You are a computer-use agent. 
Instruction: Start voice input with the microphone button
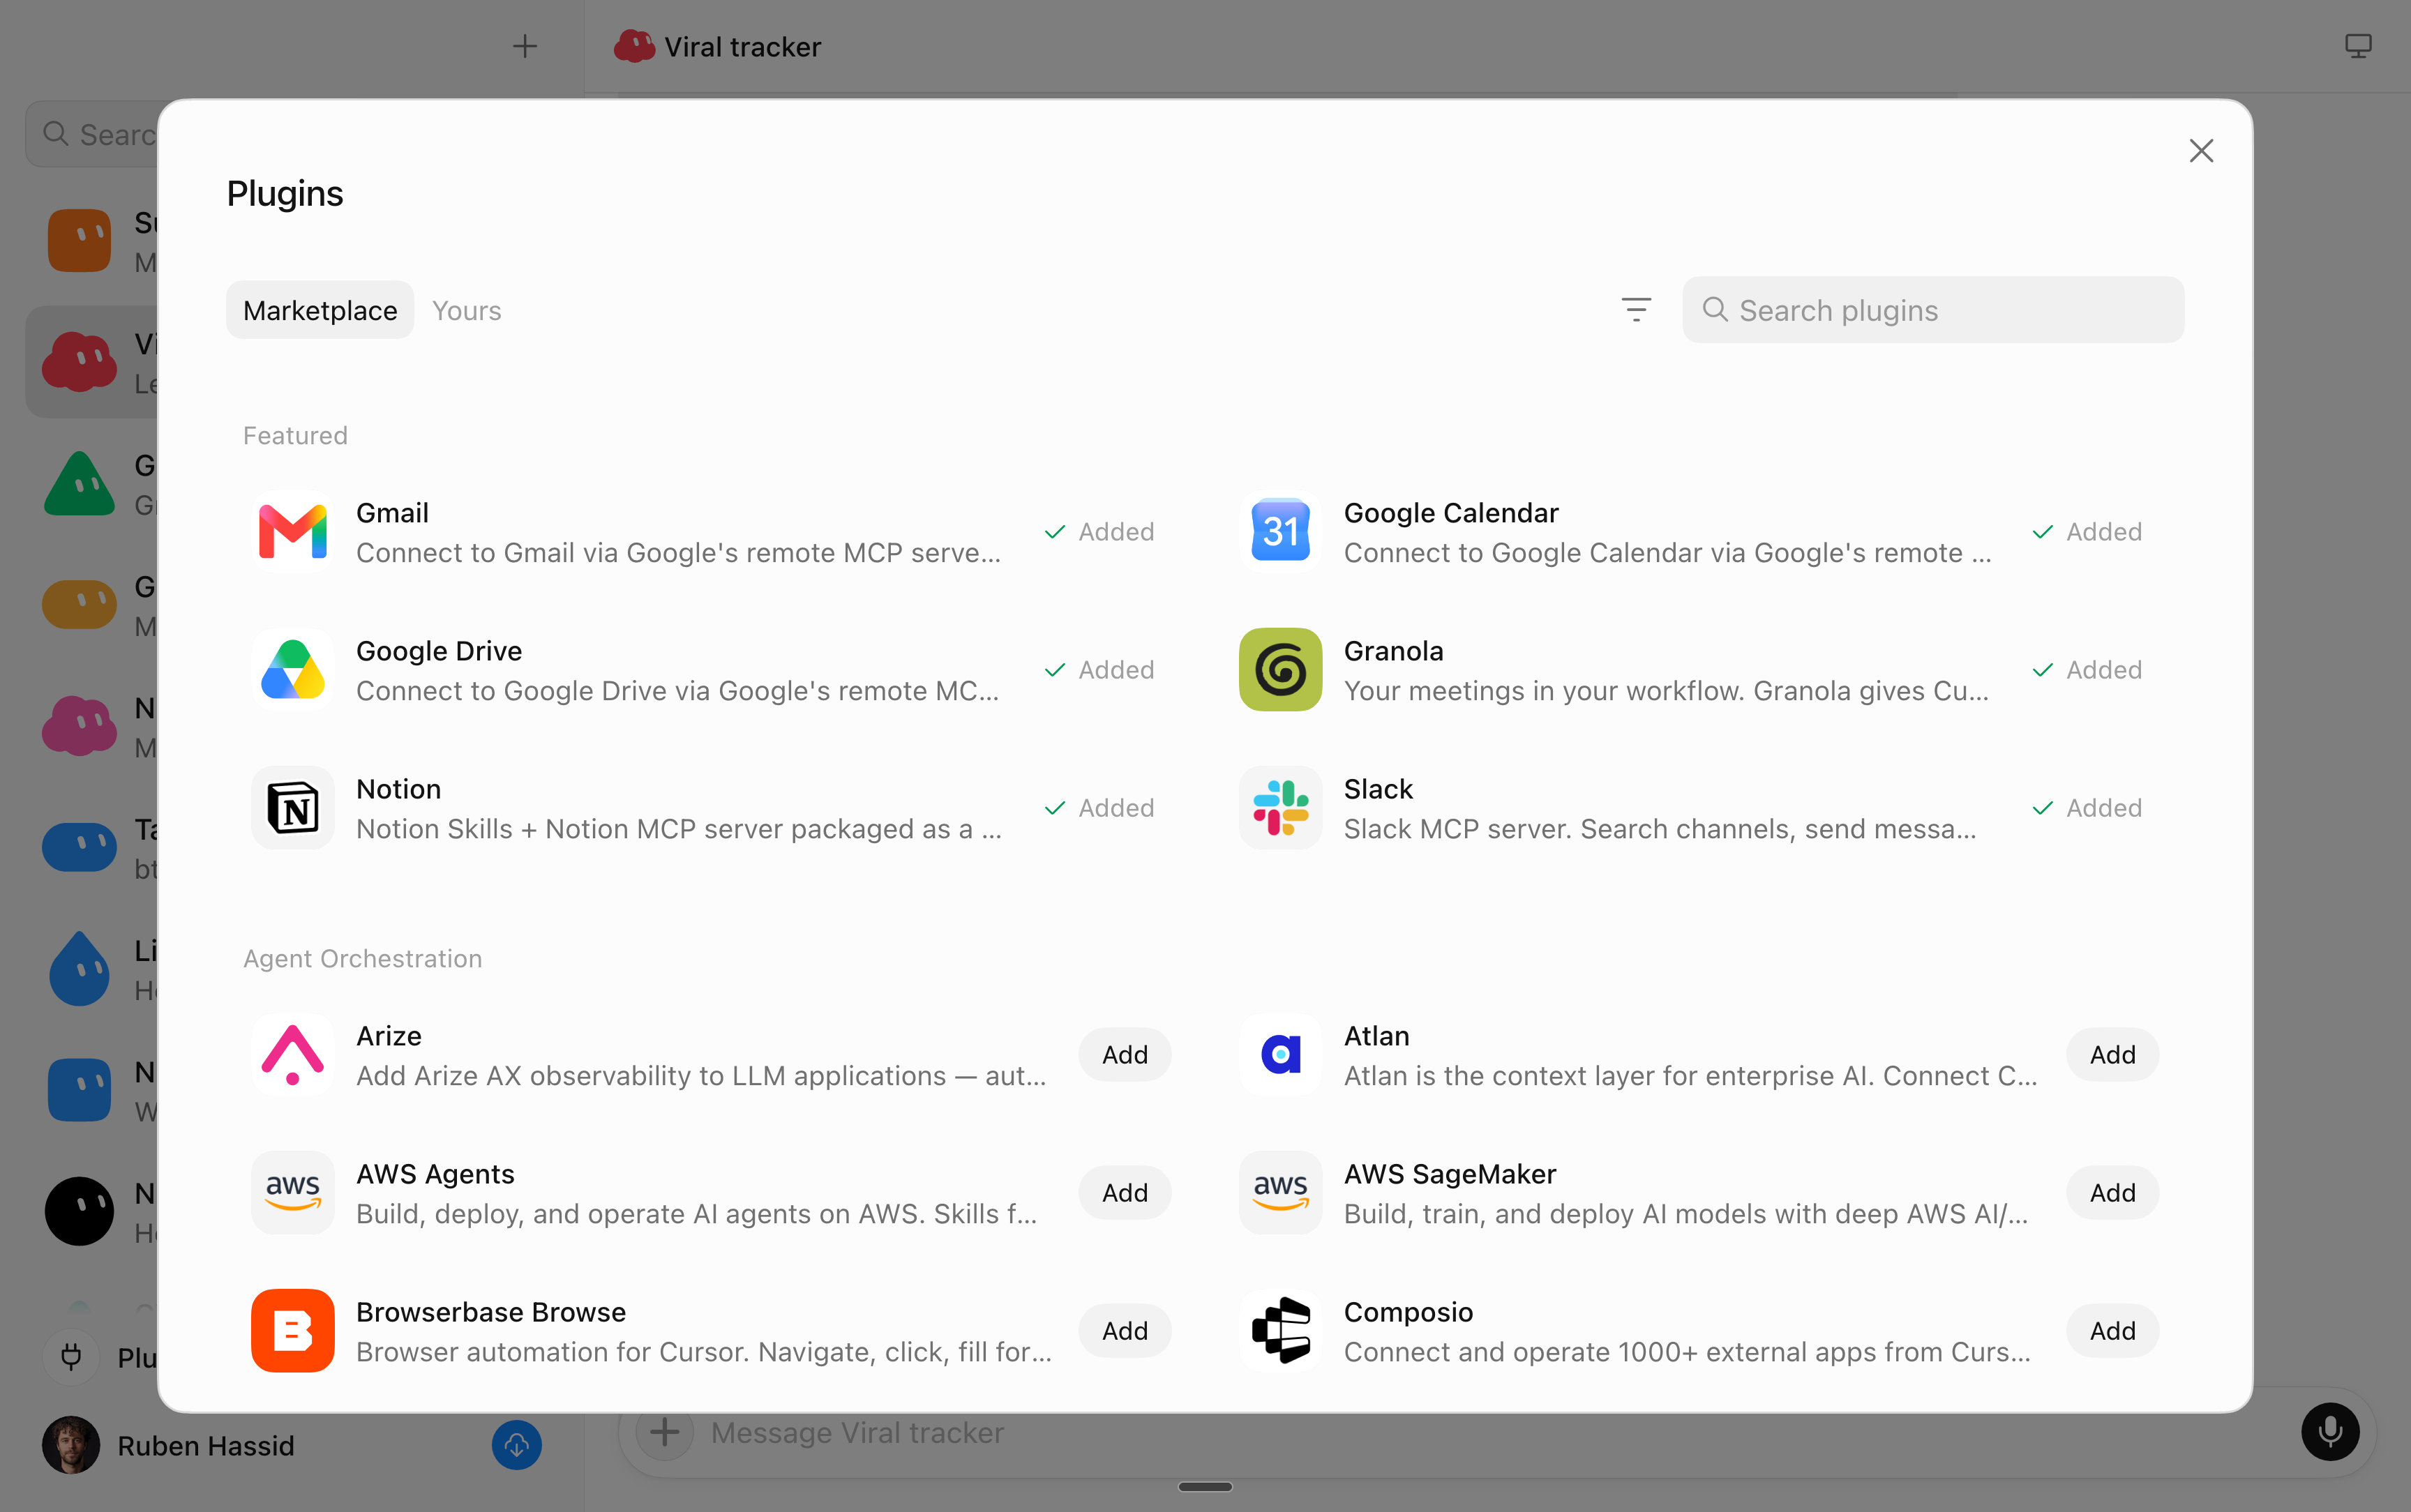click(2329, 1432)
